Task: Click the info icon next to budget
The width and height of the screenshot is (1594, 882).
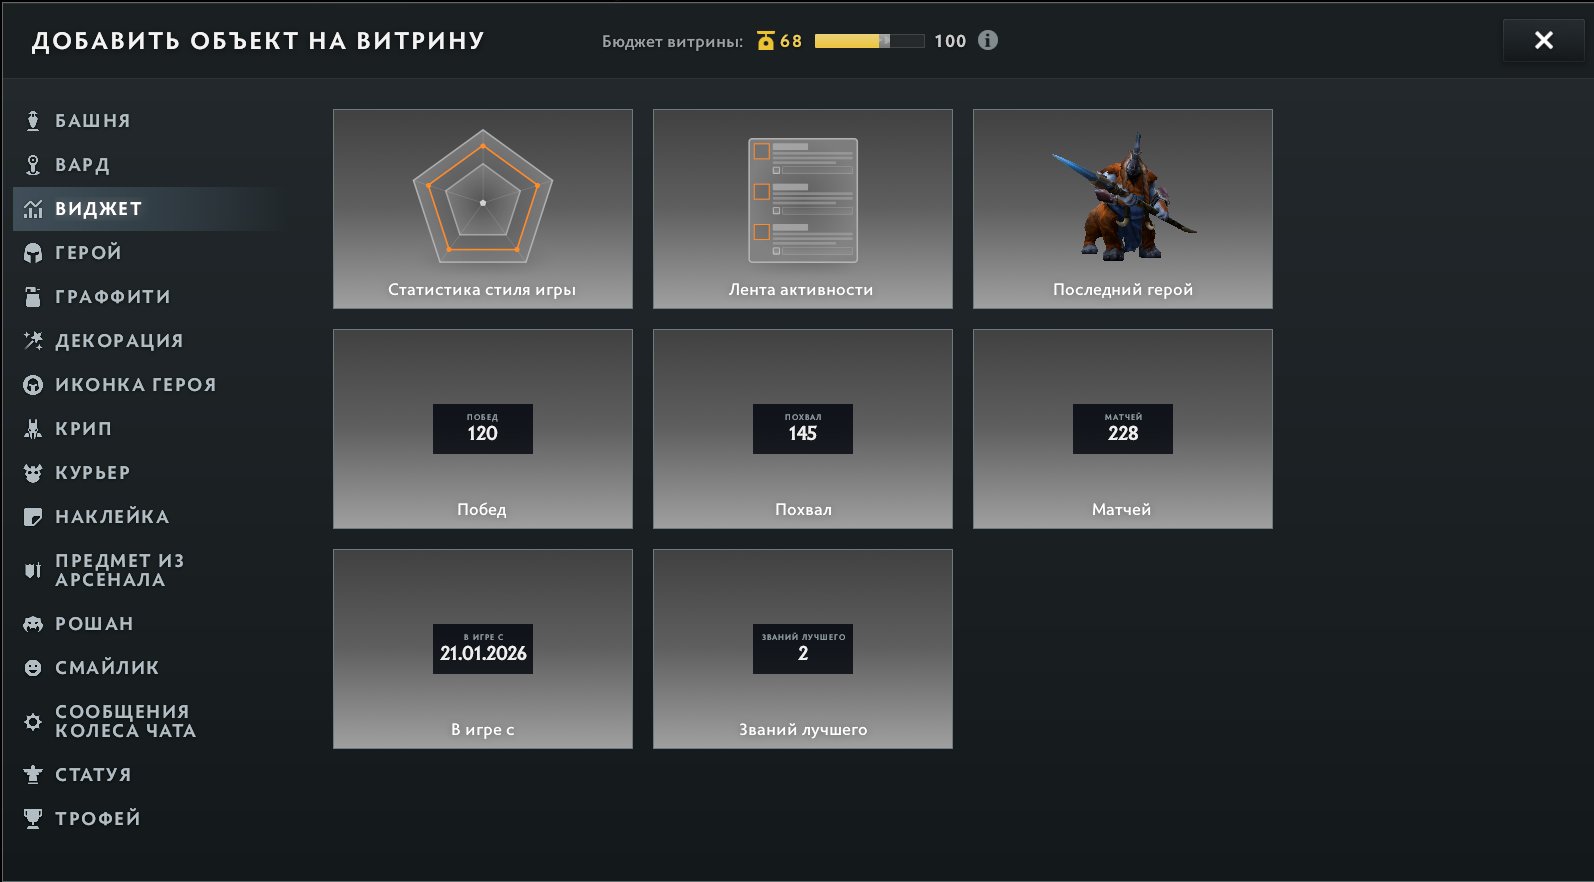Action: [x=988, y=41]
